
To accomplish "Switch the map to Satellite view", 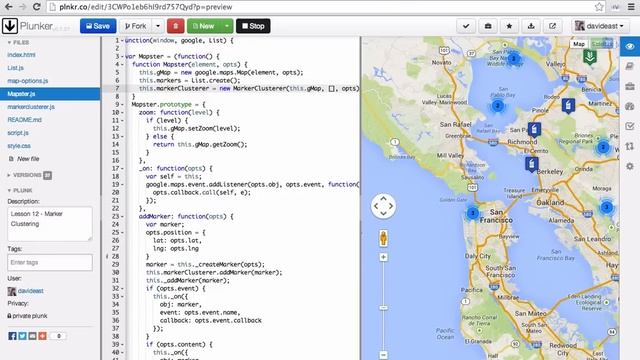I will click(x=602, y=44).
